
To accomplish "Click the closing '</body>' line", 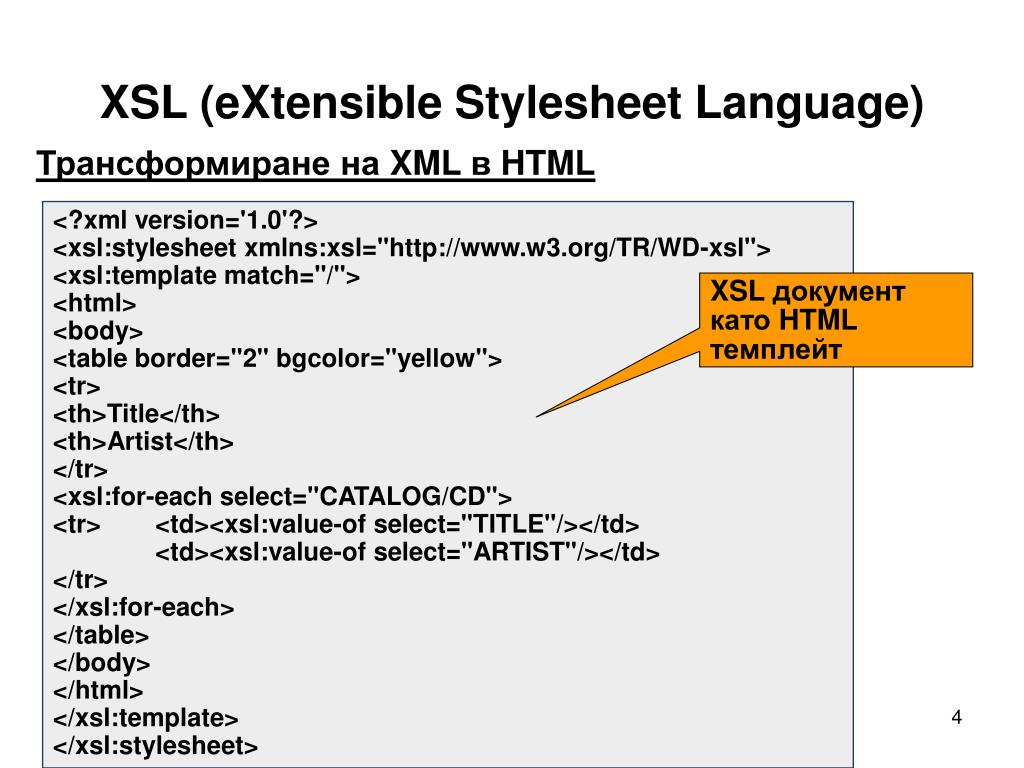I will [102, 663].
